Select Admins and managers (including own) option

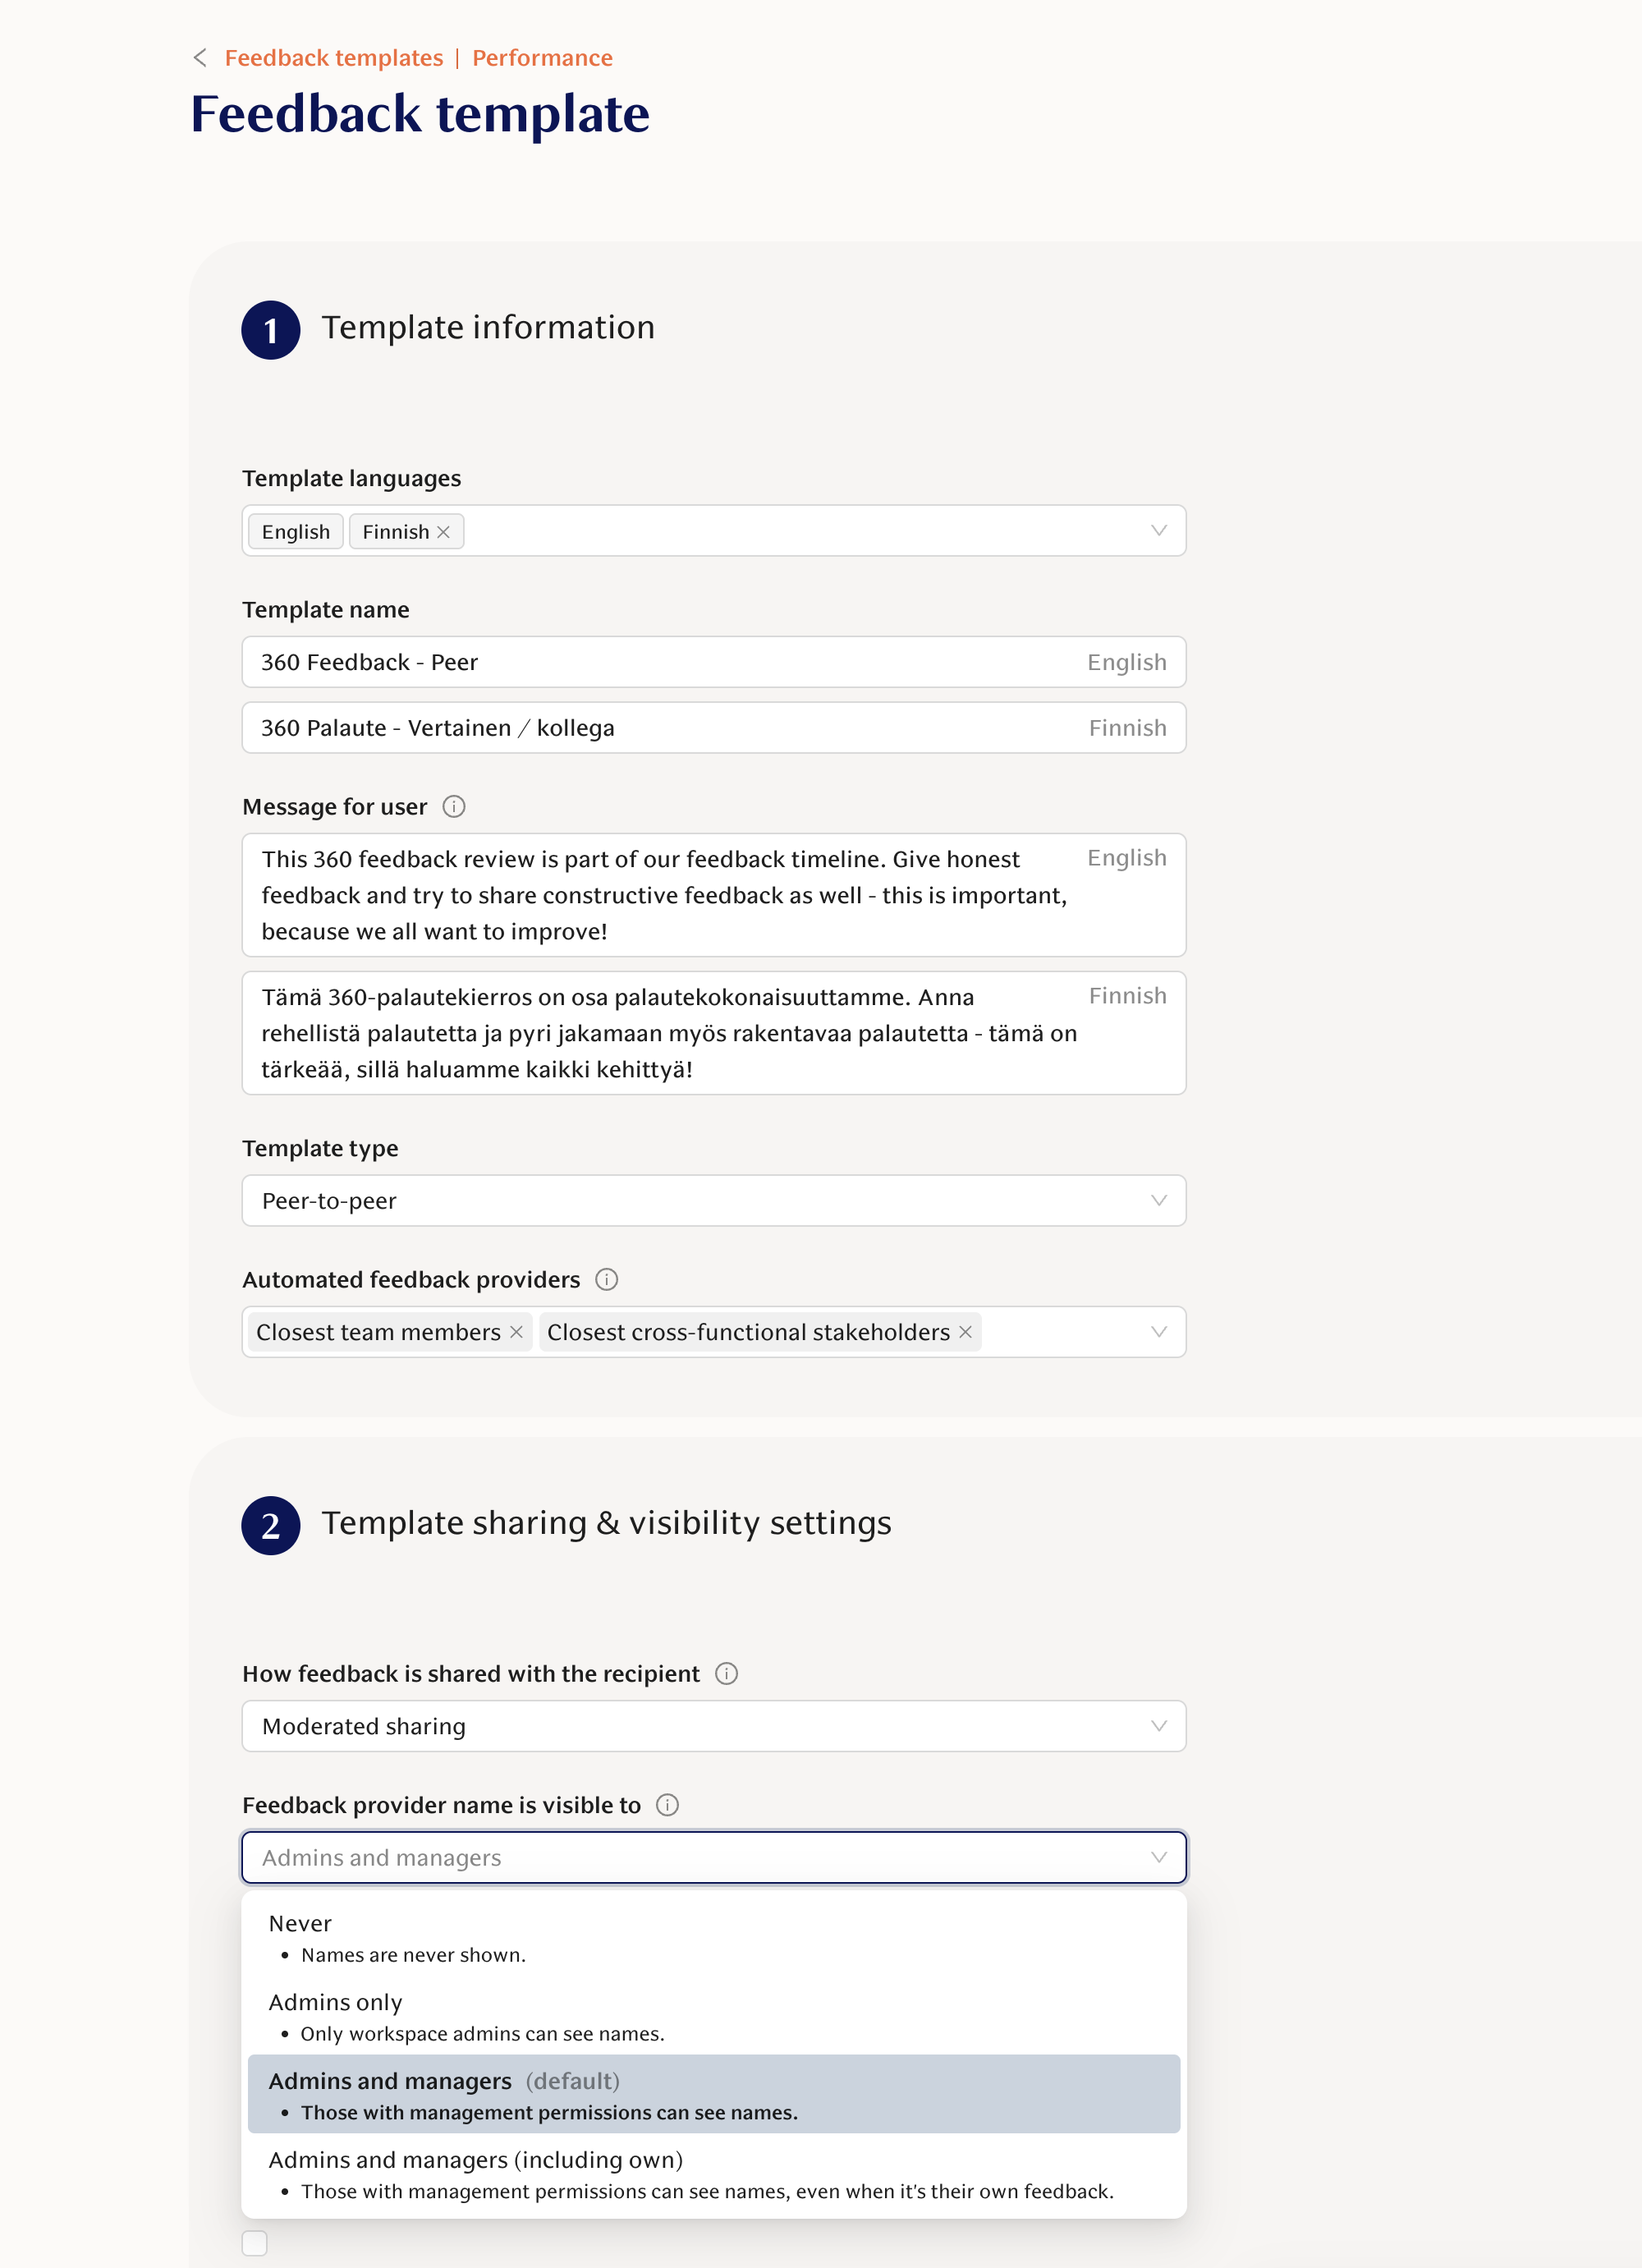coord(475,2160)
